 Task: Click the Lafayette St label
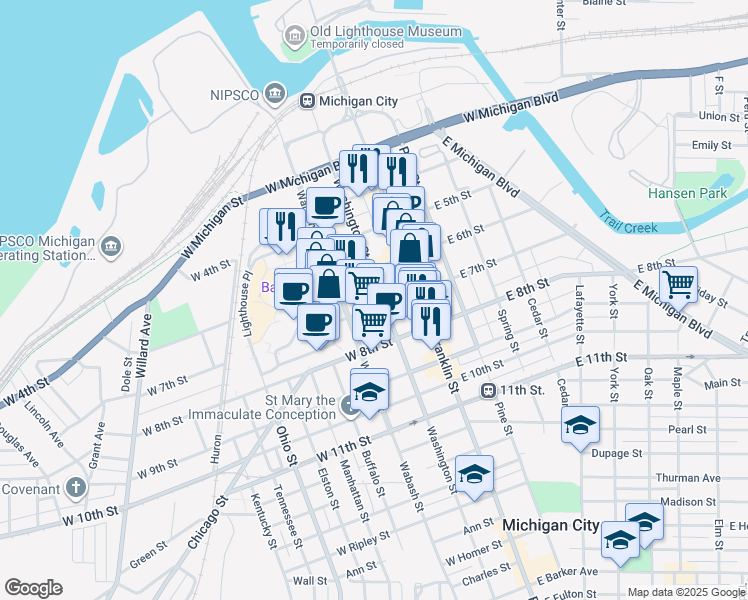[580, 315]
